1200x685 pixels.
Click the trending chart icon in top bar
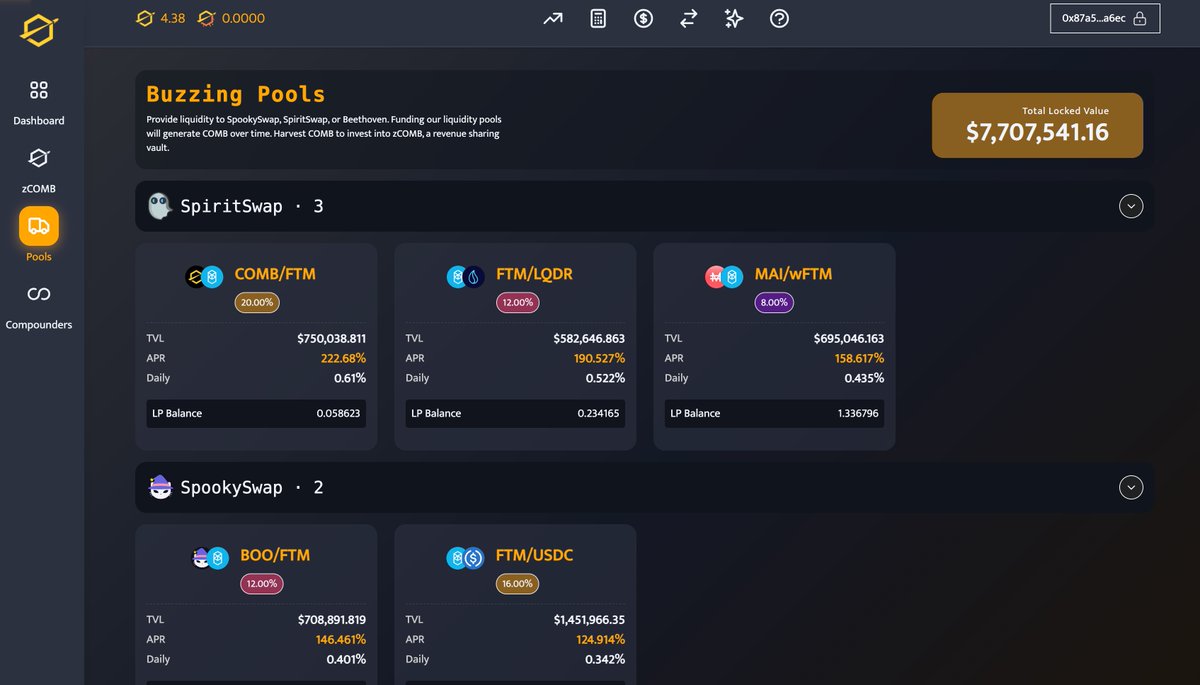pos(553,19)
